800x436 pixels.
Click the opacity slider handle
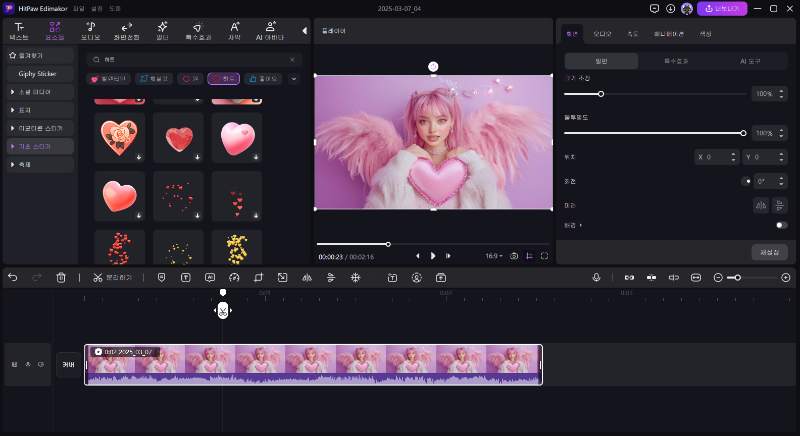tap(743, 132)
